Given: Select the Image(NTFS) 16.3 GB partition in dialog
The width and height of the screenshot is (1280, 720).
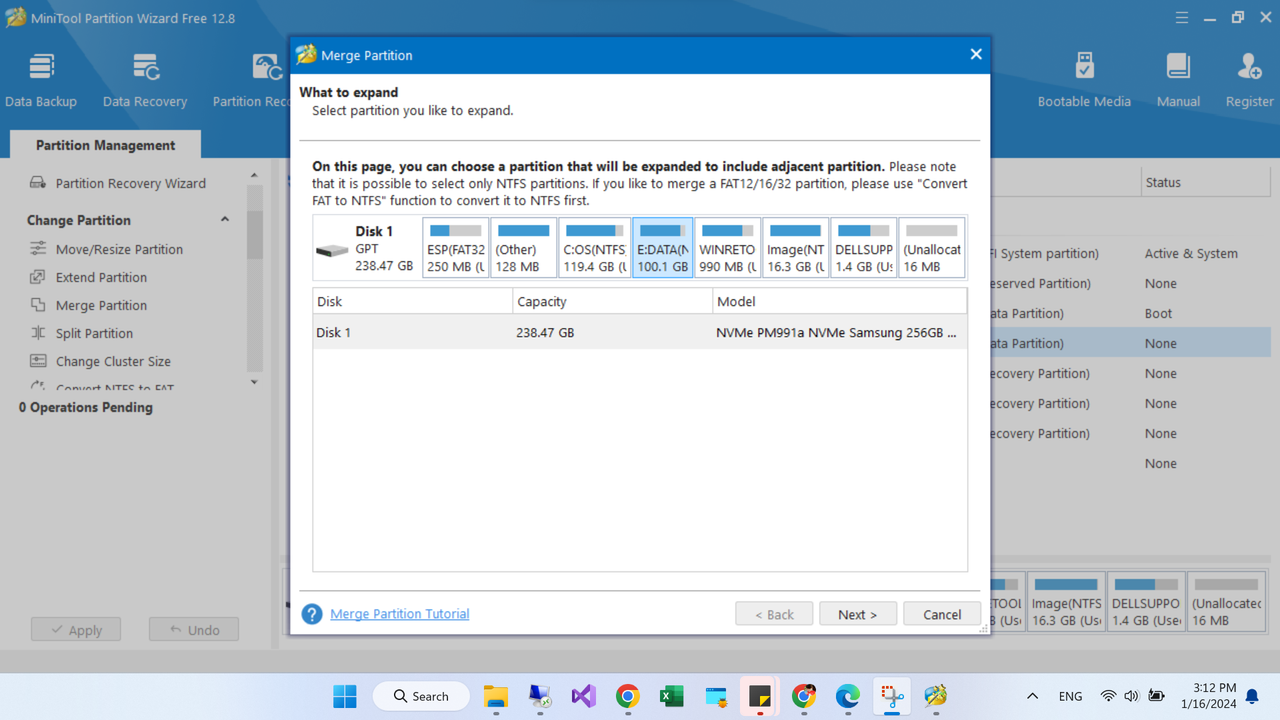Looking at the screenshot, I should coord(796,248).
